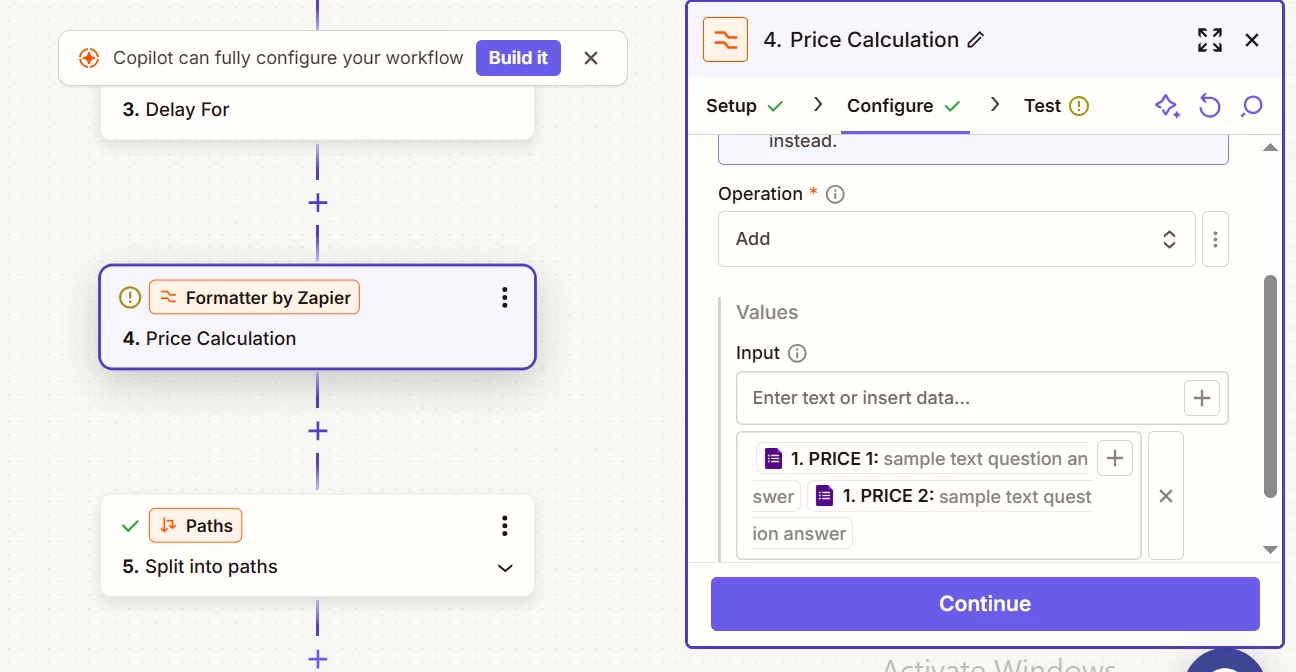Add a step between Price Calculation and Paths
This screenshot has width=1296, height=672.
[318, 431]
